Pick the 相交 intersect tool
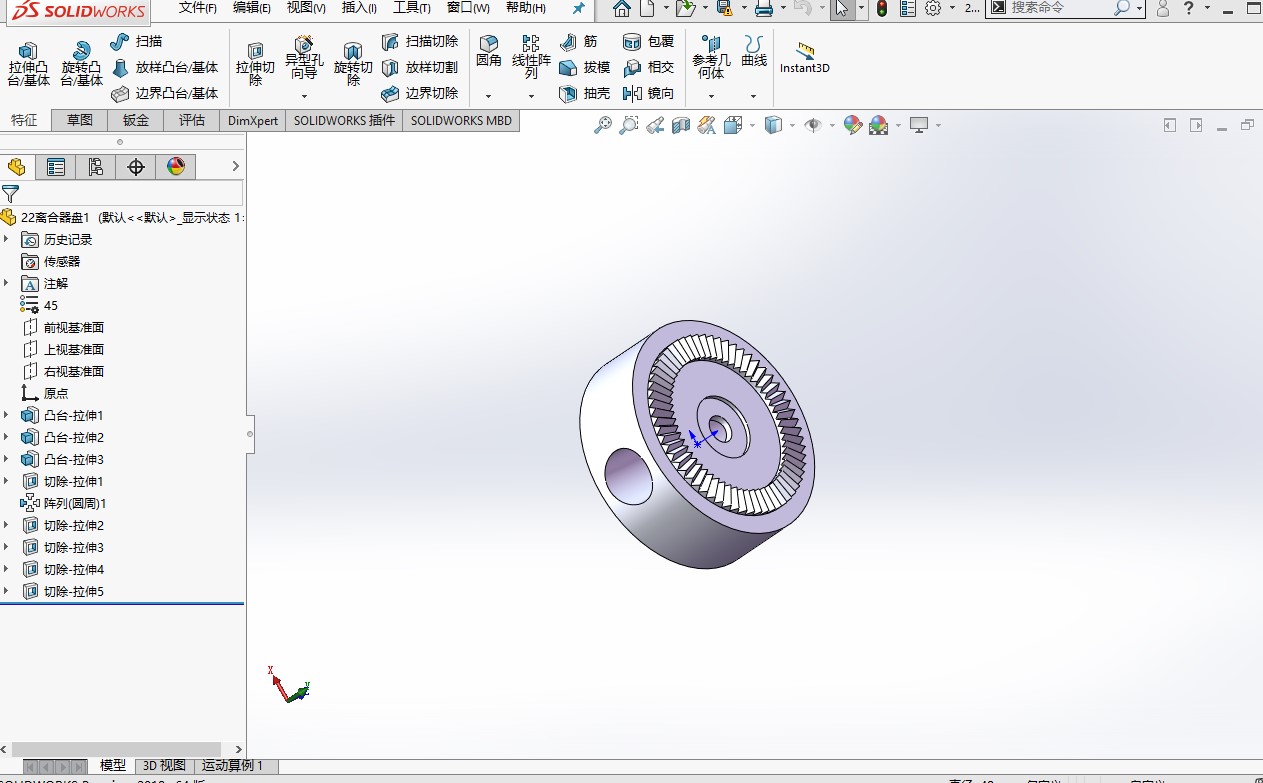1263x783 pixels. coord(648,67)
